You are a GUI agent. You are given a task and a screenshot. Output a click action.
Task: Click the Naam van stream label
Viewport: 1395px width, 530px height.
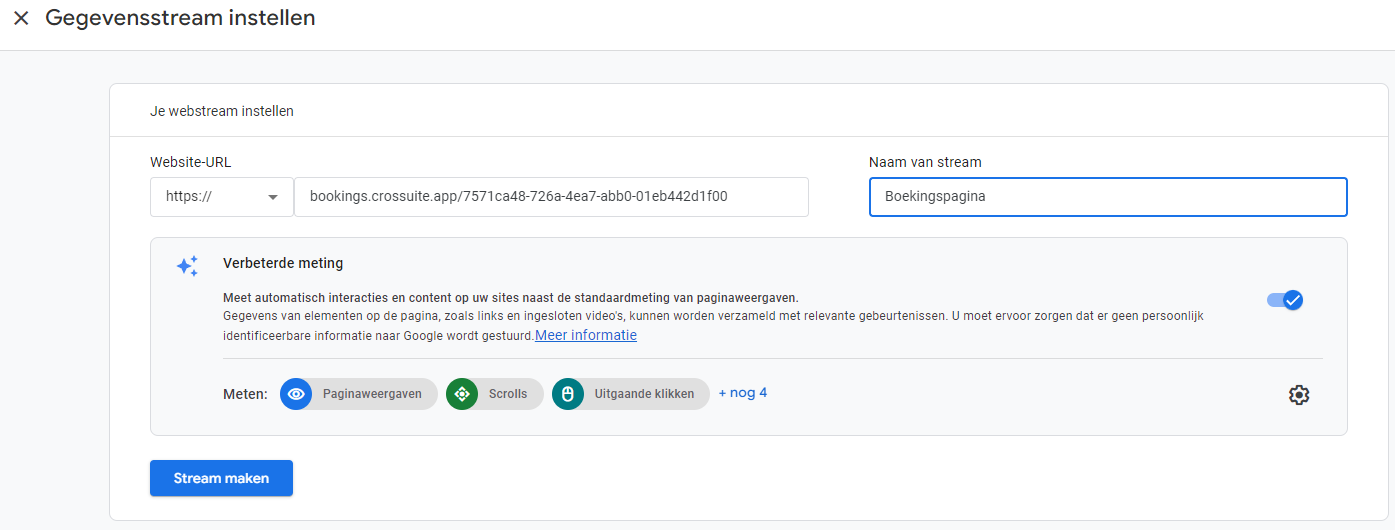point(925,162)
